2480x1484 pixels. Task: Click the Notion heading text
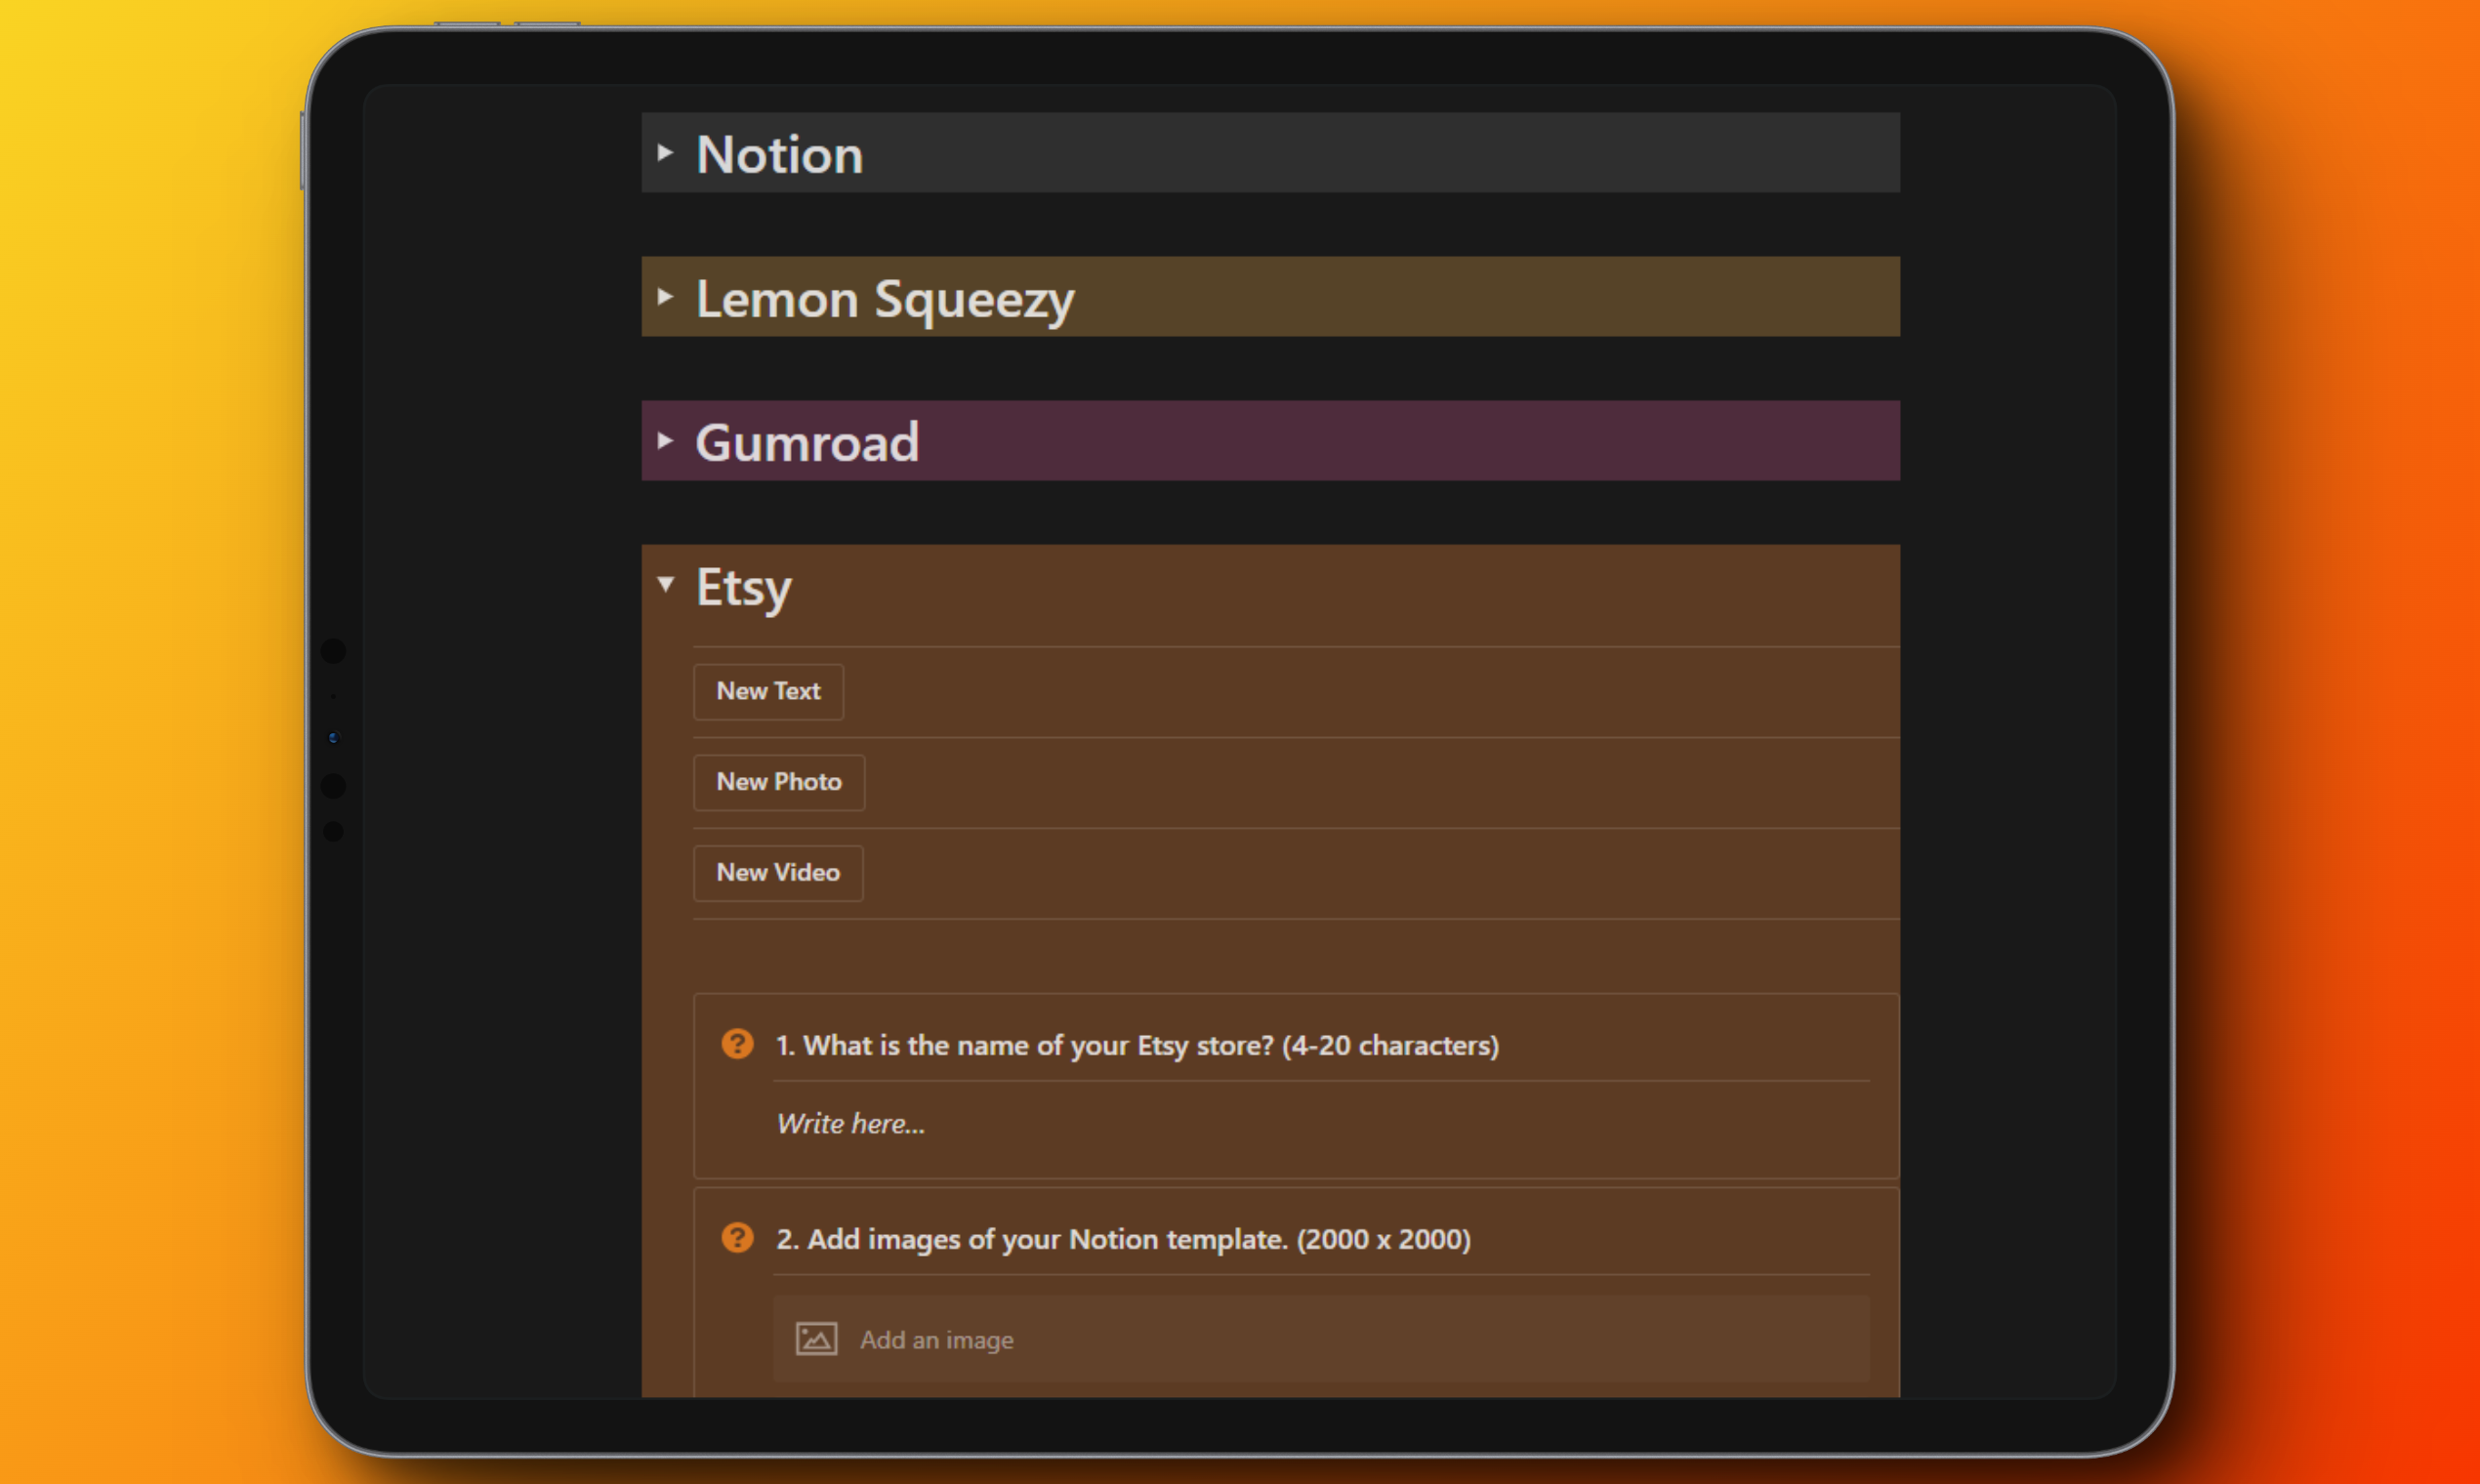(779, 155)
